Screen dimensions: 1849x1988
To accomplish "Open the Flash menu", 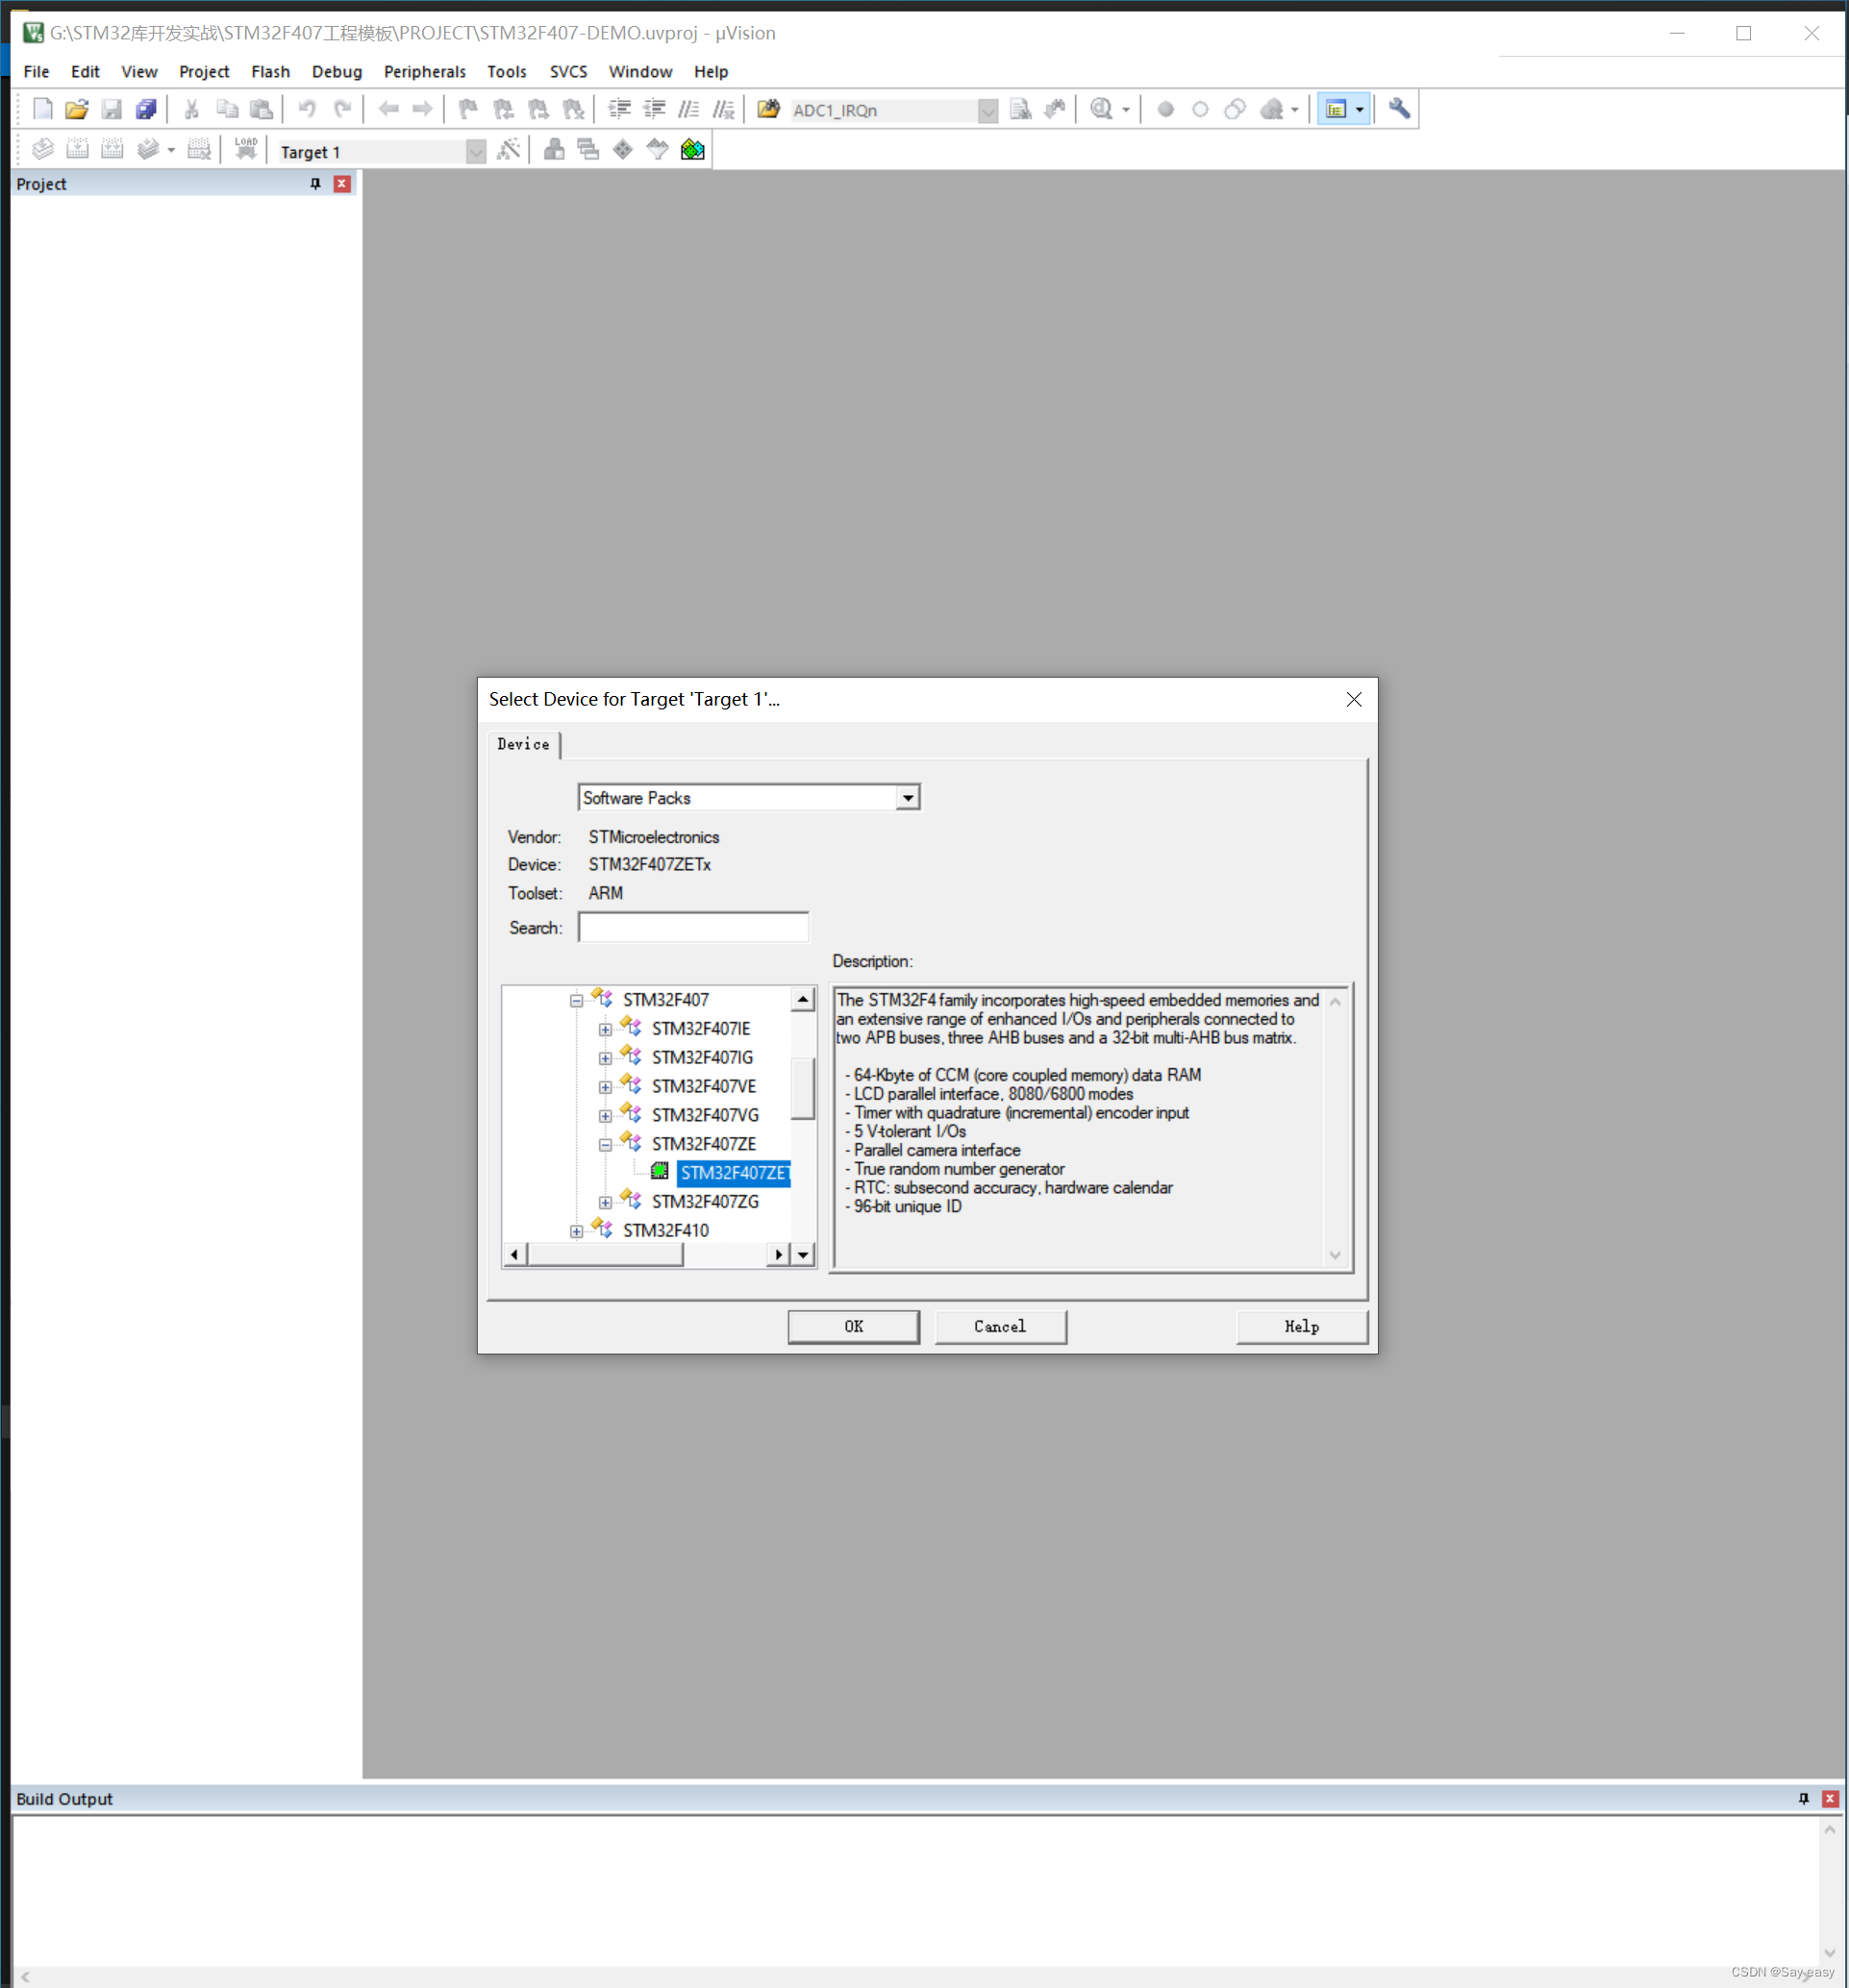I will click(270, 72).
